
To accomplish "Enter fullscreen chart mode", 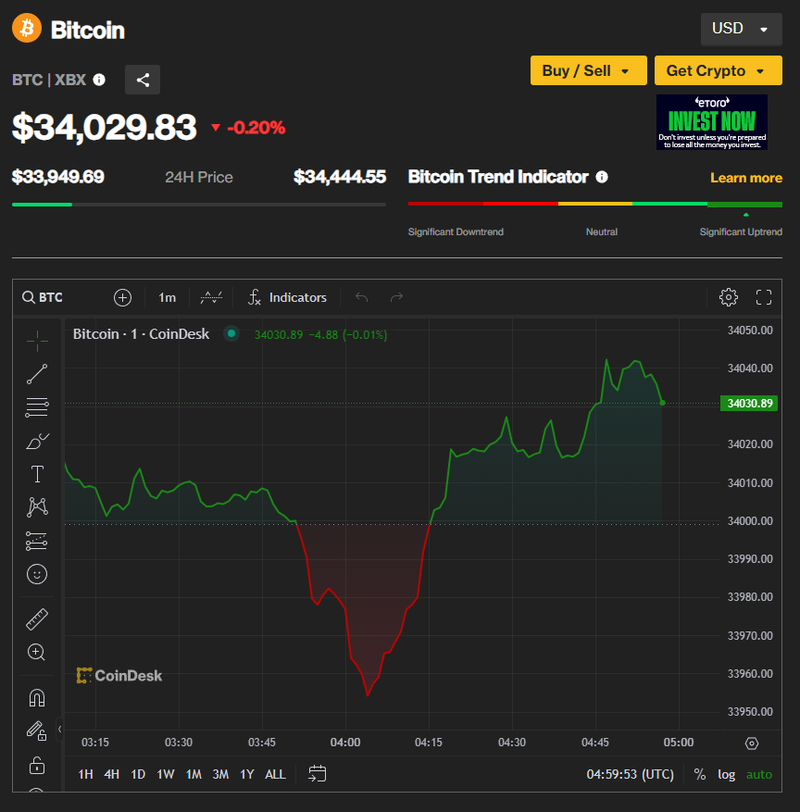I will tap(764, 297).
